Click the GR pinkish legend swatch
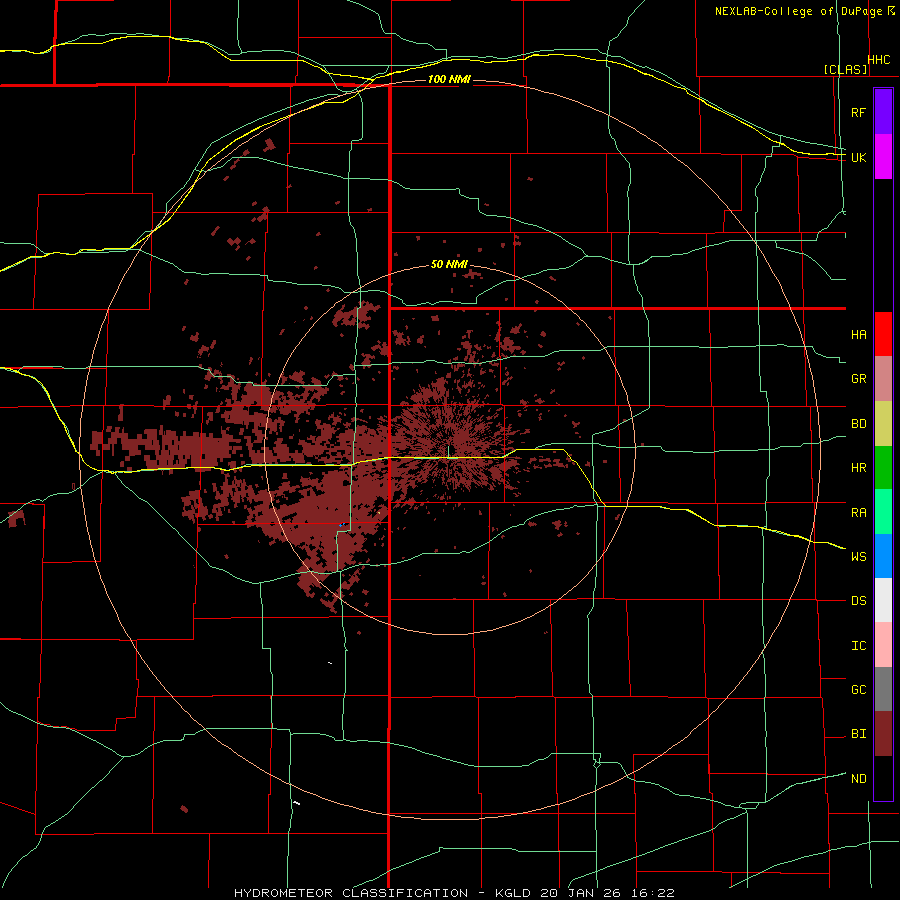 coord(883,378)
